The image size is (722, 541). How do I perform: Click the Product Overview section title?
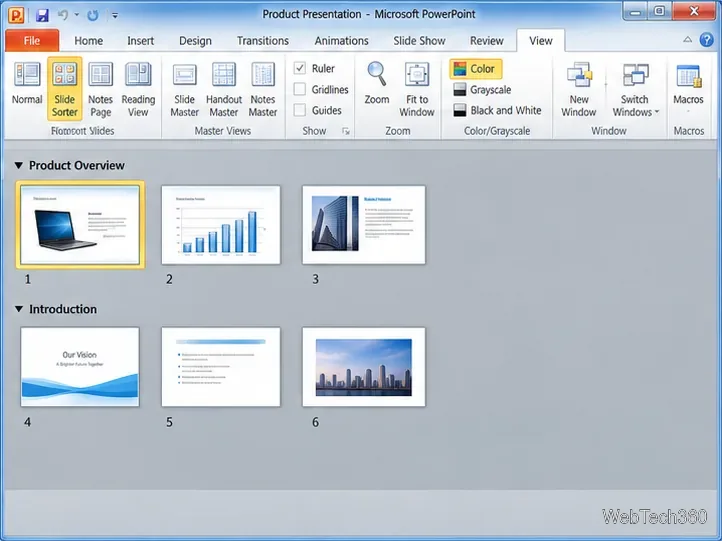76,165
